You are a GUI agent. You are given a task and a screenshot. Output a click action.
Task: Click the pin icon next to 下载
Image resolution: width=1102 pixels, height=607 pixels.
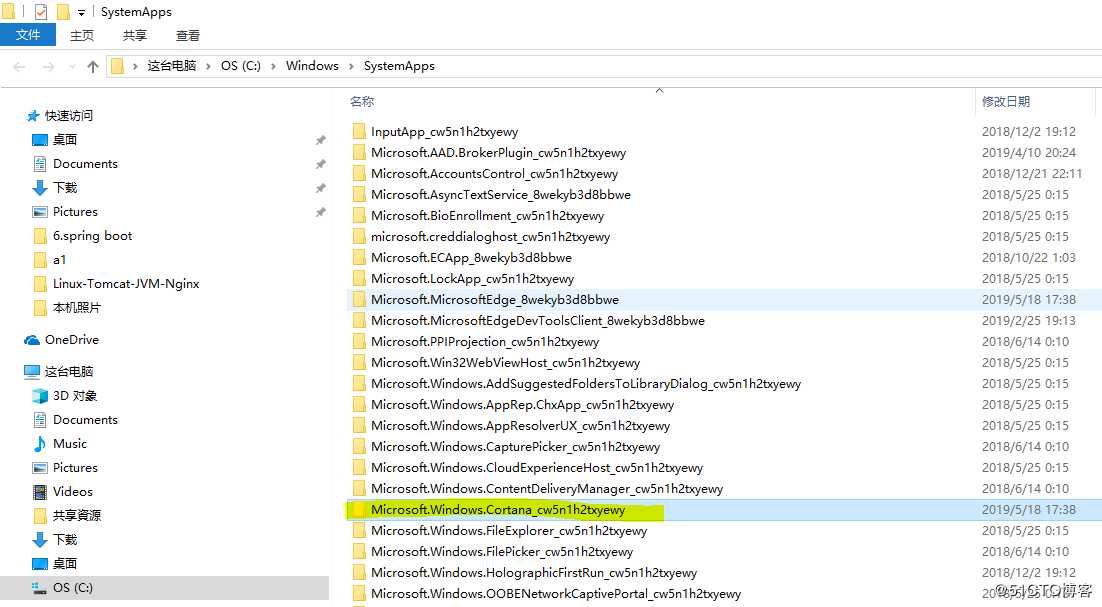[320, 188]
